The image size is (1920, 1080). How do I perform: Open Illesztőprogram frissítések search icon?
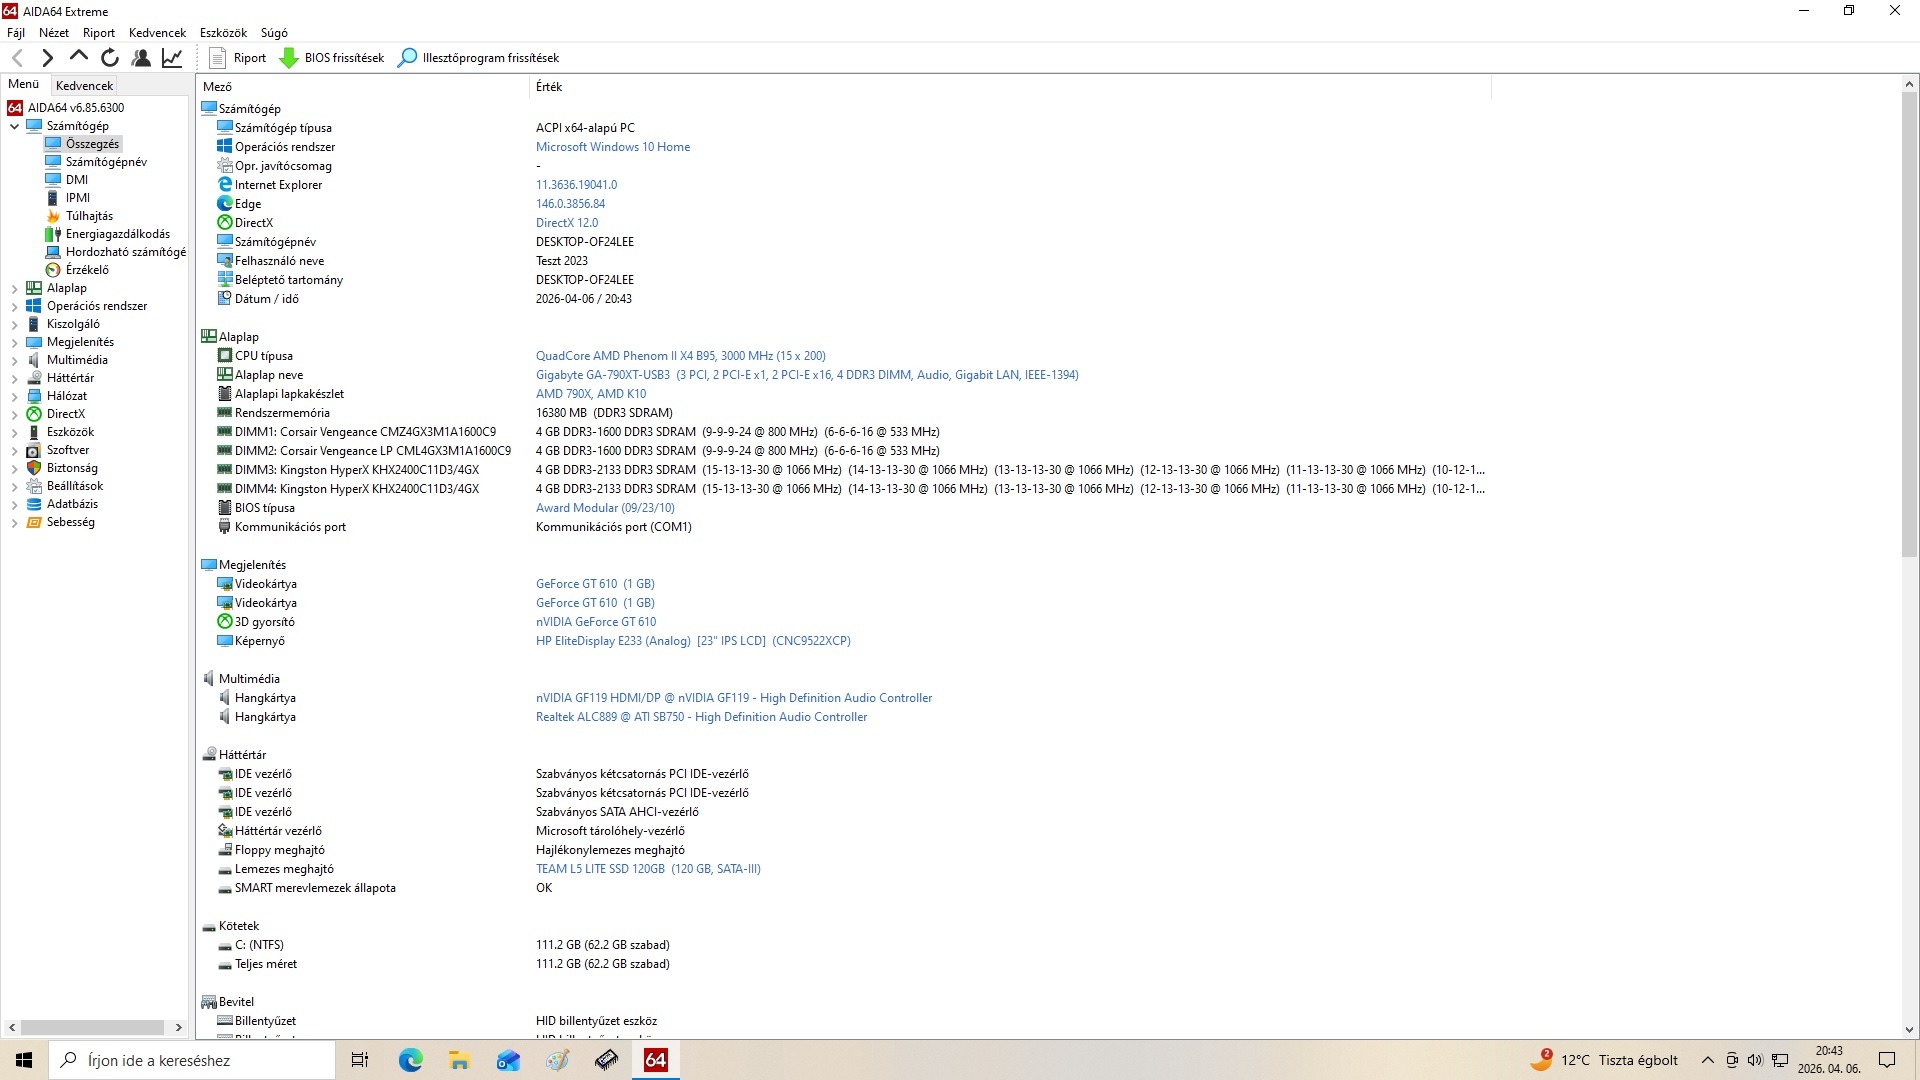[x=407, y=58]
